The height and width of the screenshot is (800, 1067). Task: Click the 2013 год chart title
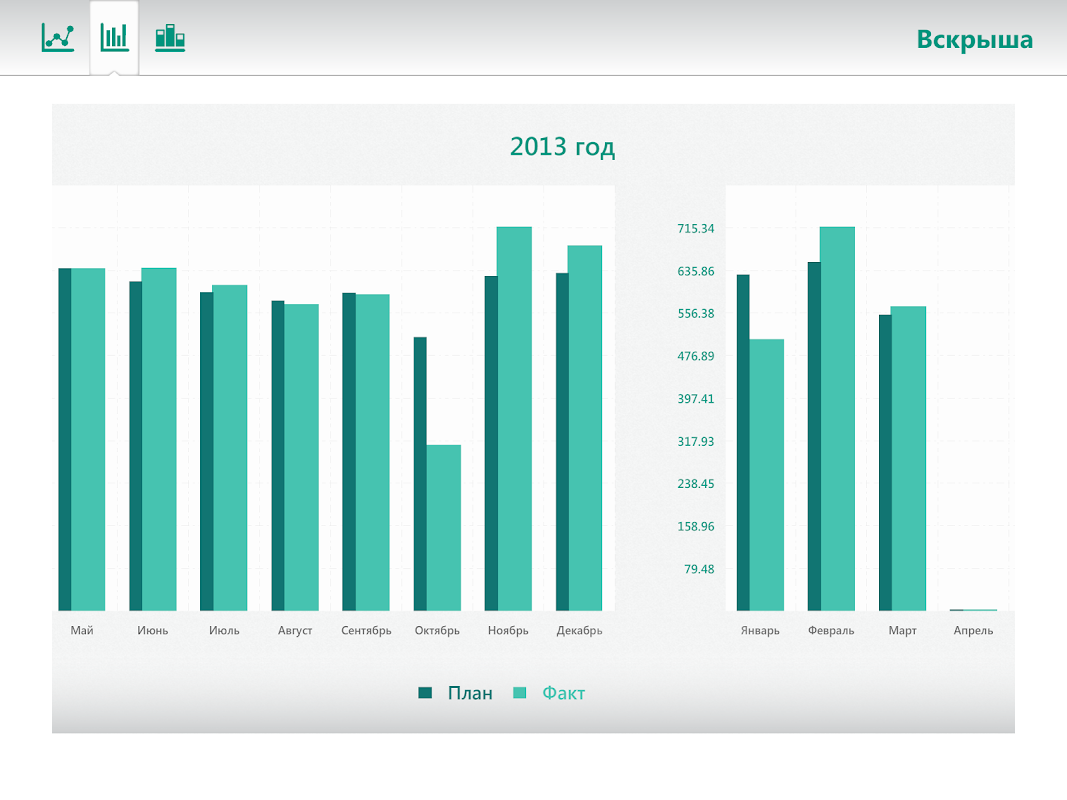[562, 146]
